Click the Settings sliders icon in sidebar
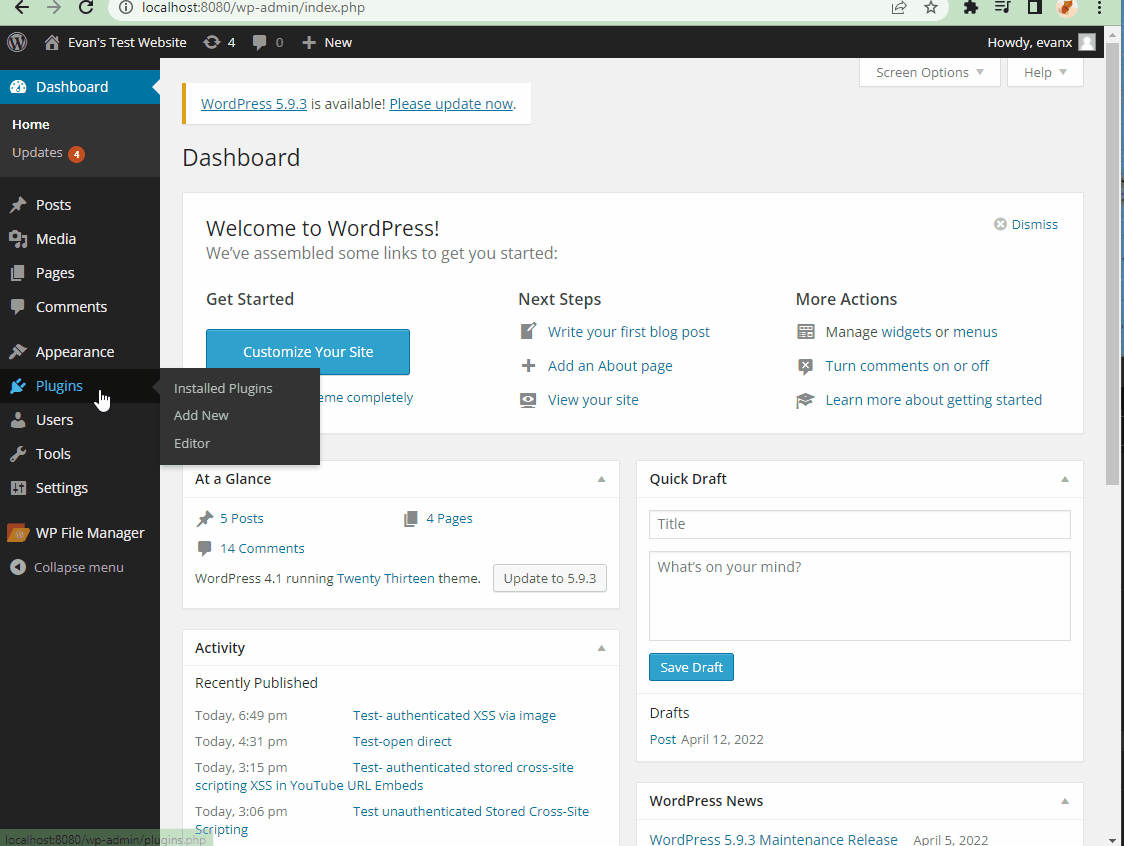The height and width of the screenshot is (846, 1124). [18, 488]
